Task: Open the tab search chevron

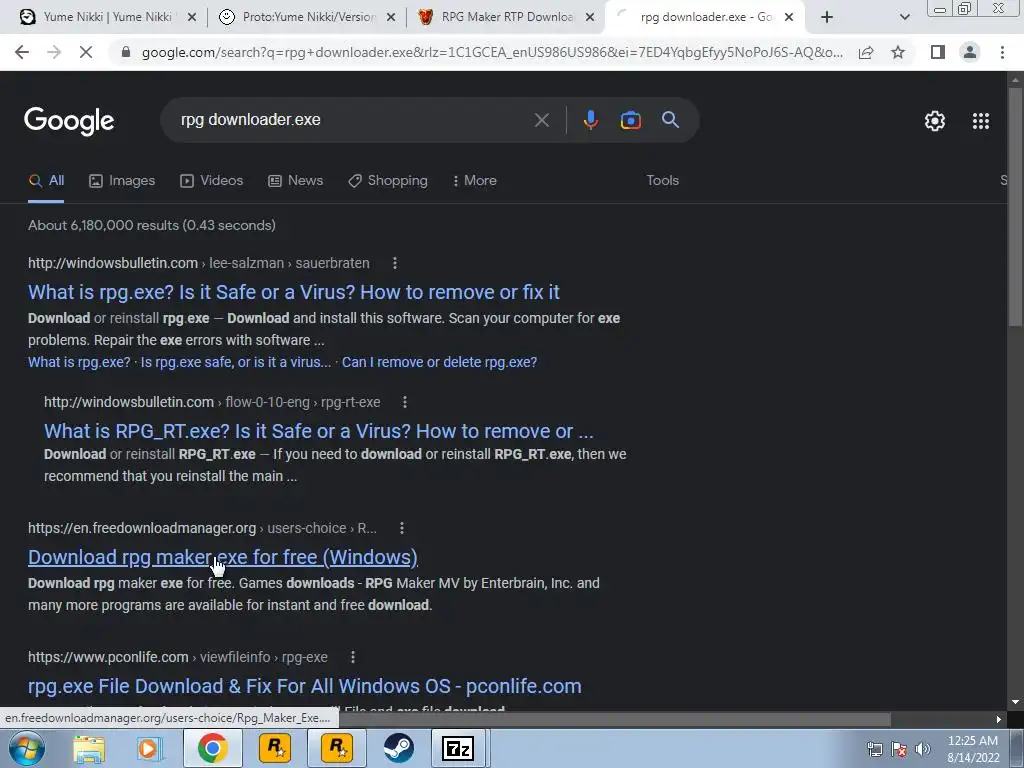Action: (x=904, y=18)
